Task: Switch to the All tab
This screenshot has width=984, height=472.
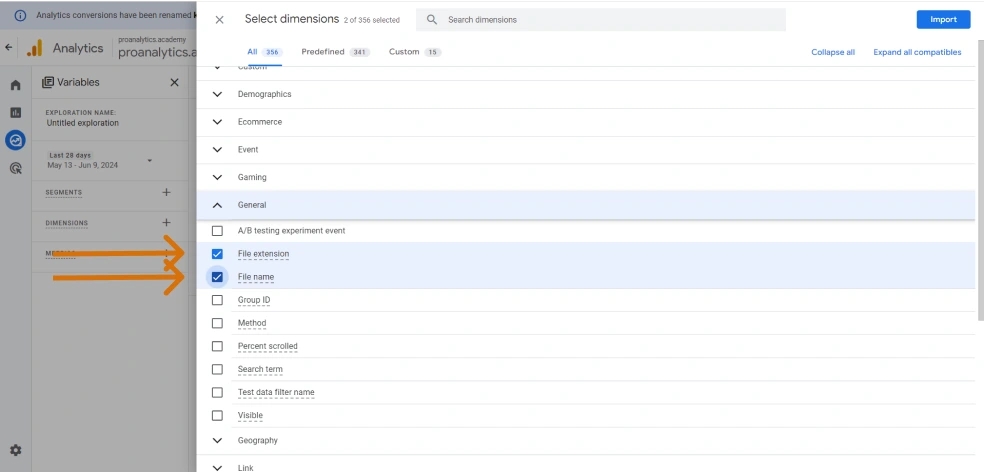Action: pos(264,52)
